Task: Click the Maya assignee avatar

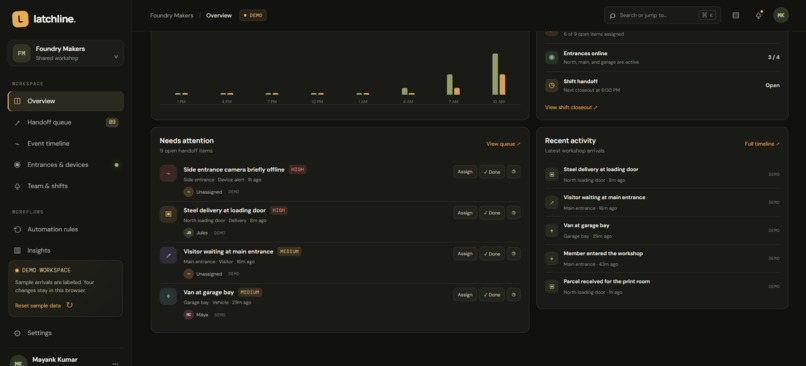Action: click(189, 315)
